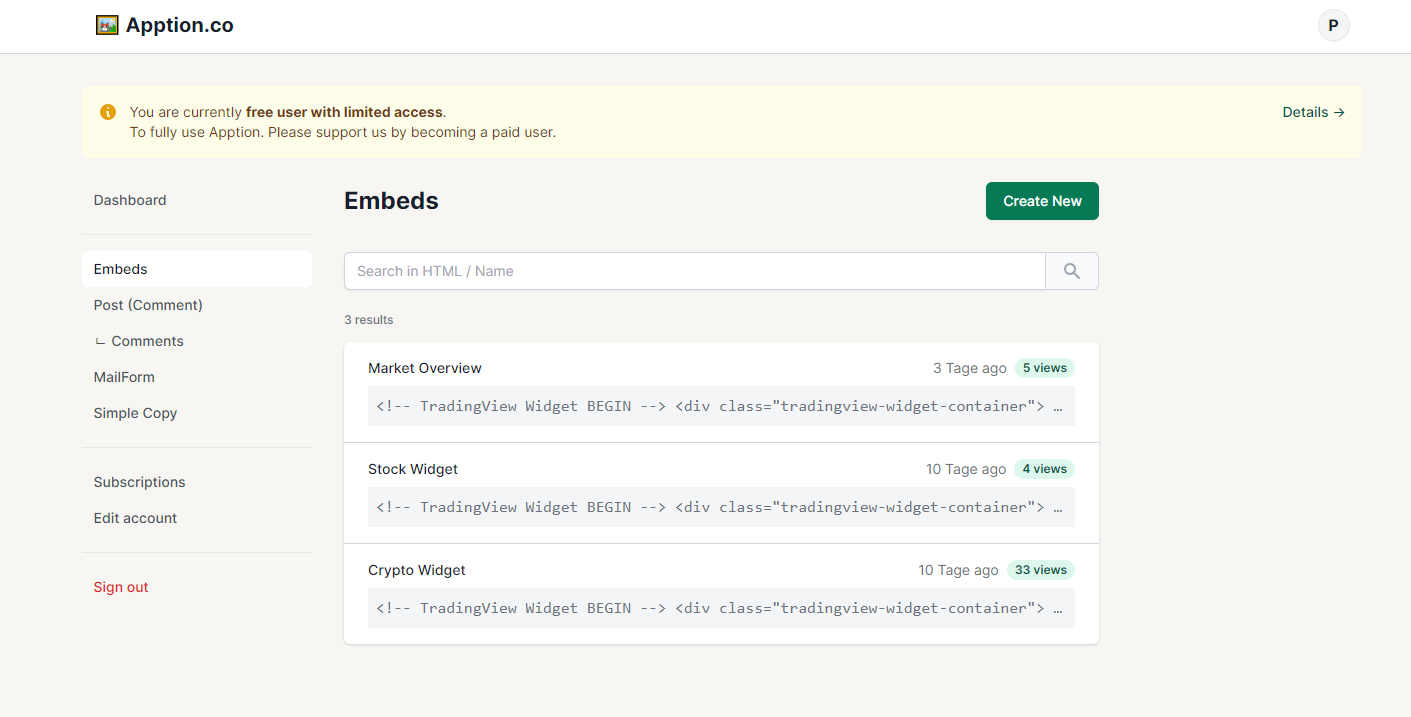
Task: Click the search magnifier icon button
Action: [1071, 271]
